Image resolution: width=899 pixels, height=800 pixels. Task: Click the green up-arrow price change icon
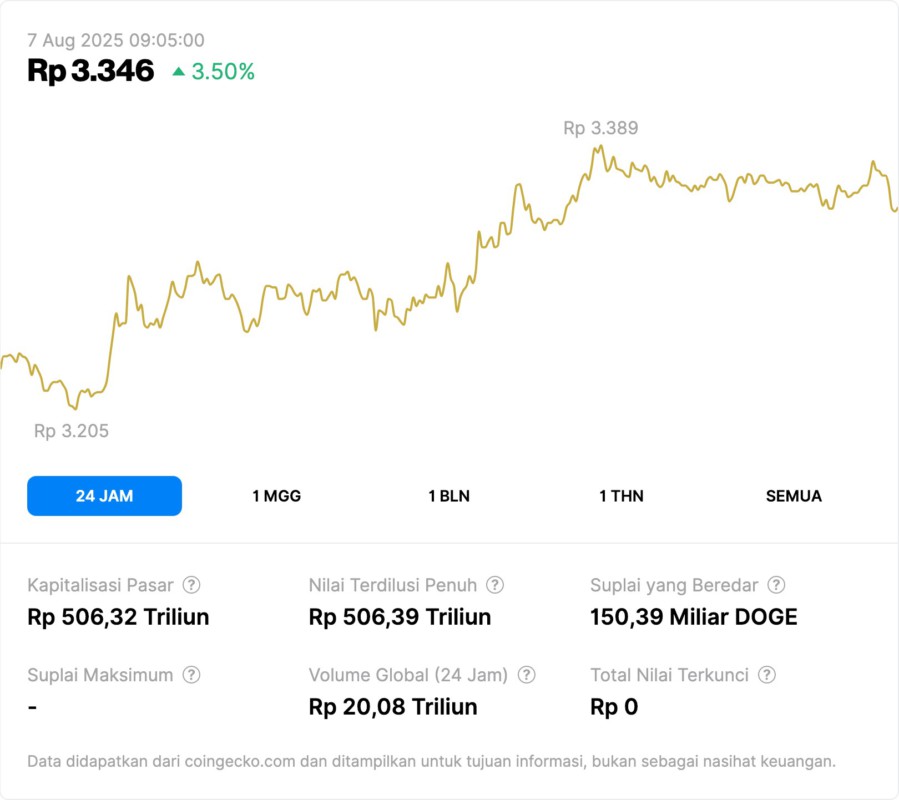point(179,72)
